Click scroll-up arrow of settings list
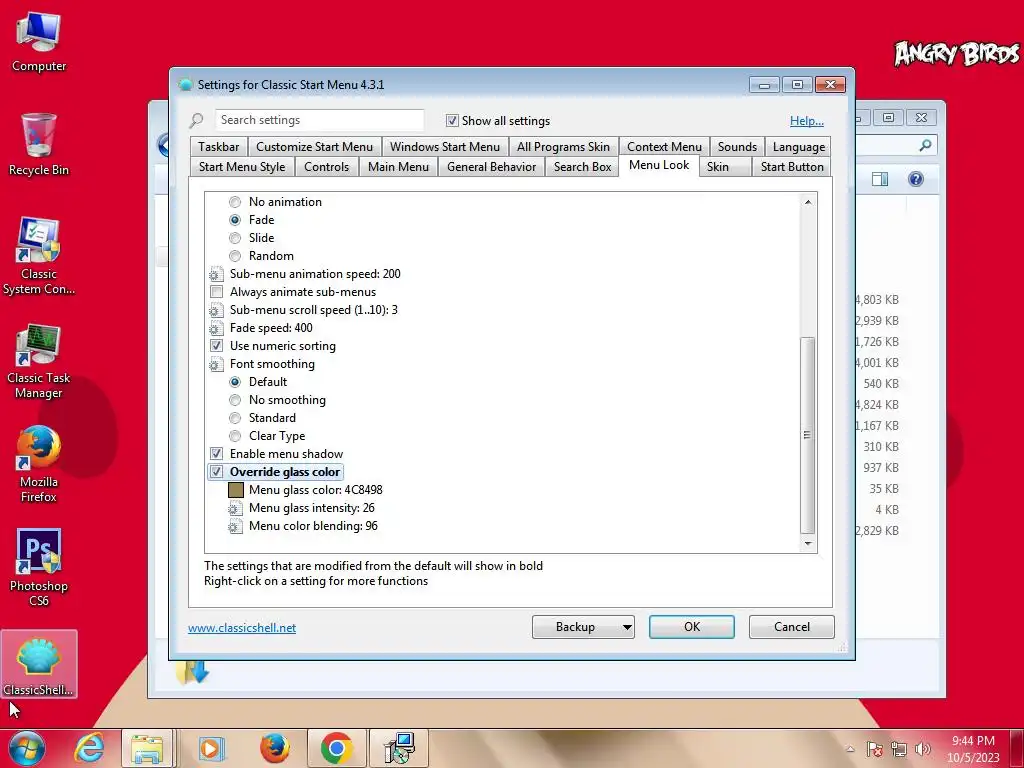Image resolution: width=1024 pixels, height=768 pixels. (x=808, y=202)
